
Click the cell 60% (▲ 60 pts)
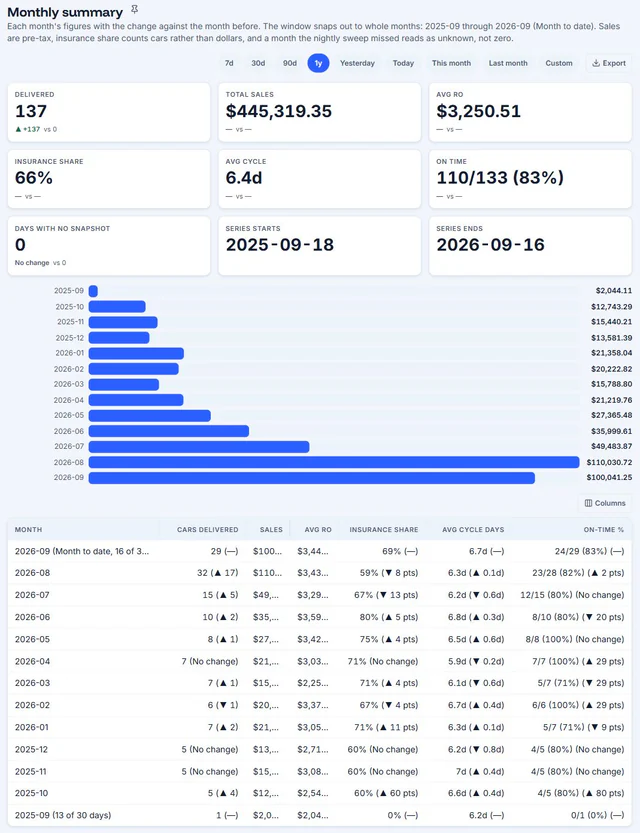click(x=386, y=793)
